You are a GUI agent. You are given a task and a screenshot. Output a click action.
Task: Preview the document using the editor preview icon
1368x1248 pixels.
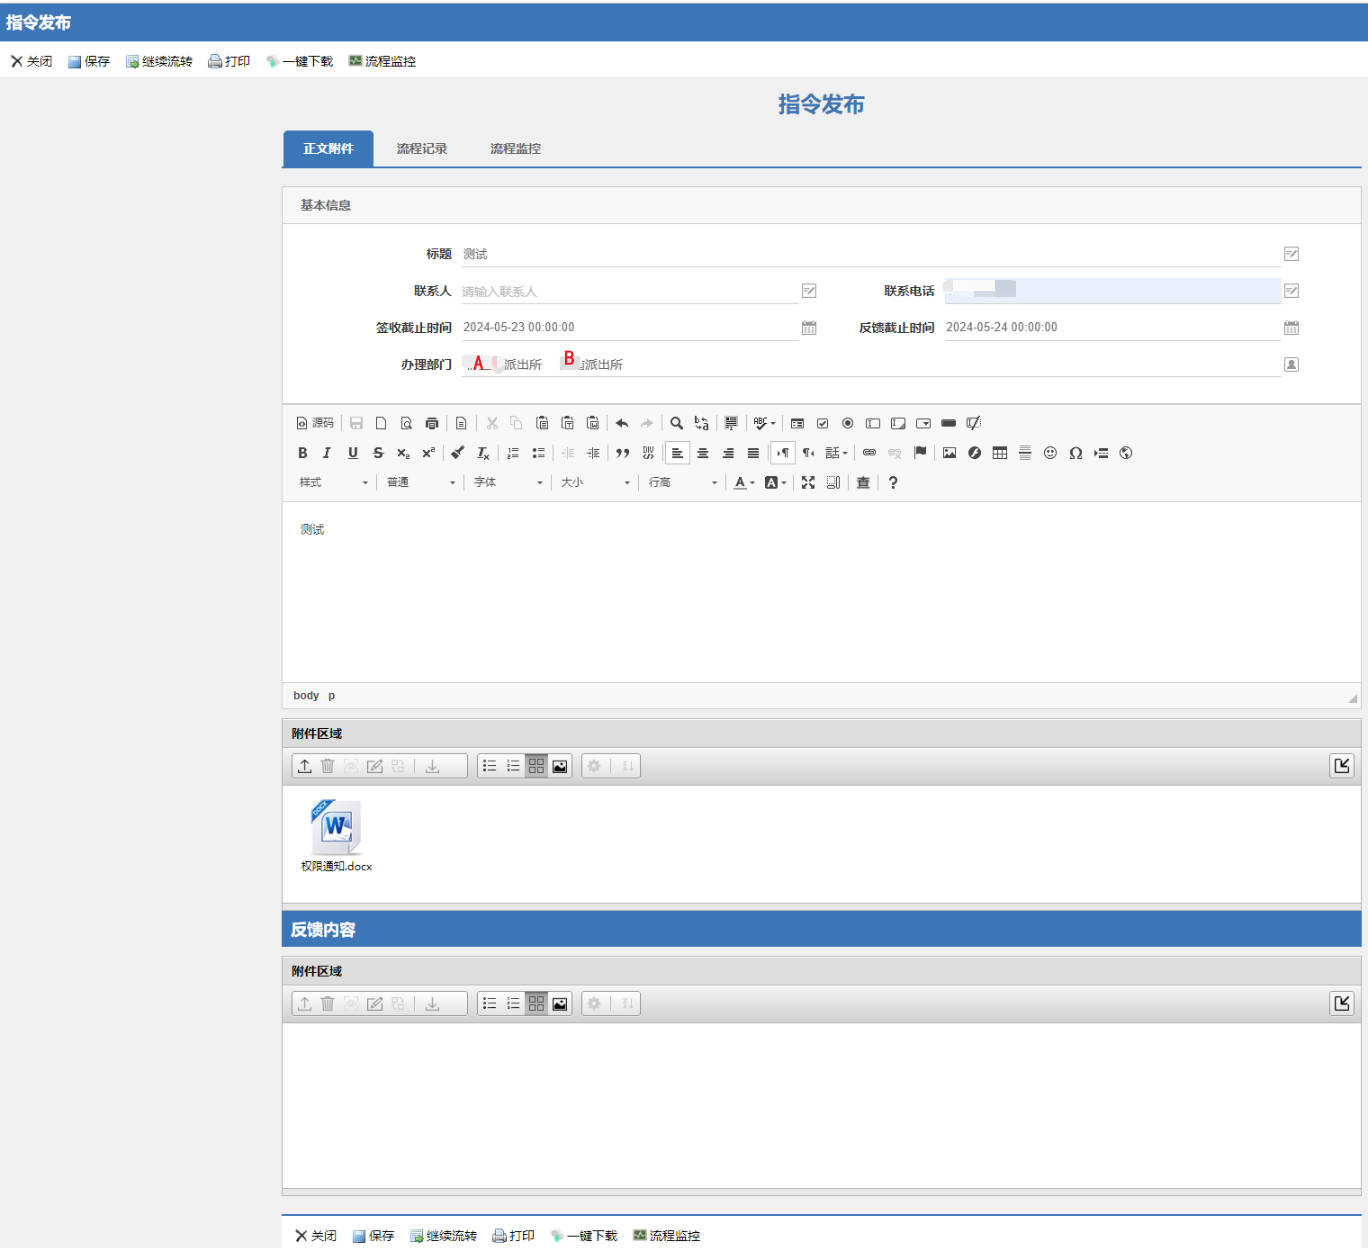click(x=406, y=423)
